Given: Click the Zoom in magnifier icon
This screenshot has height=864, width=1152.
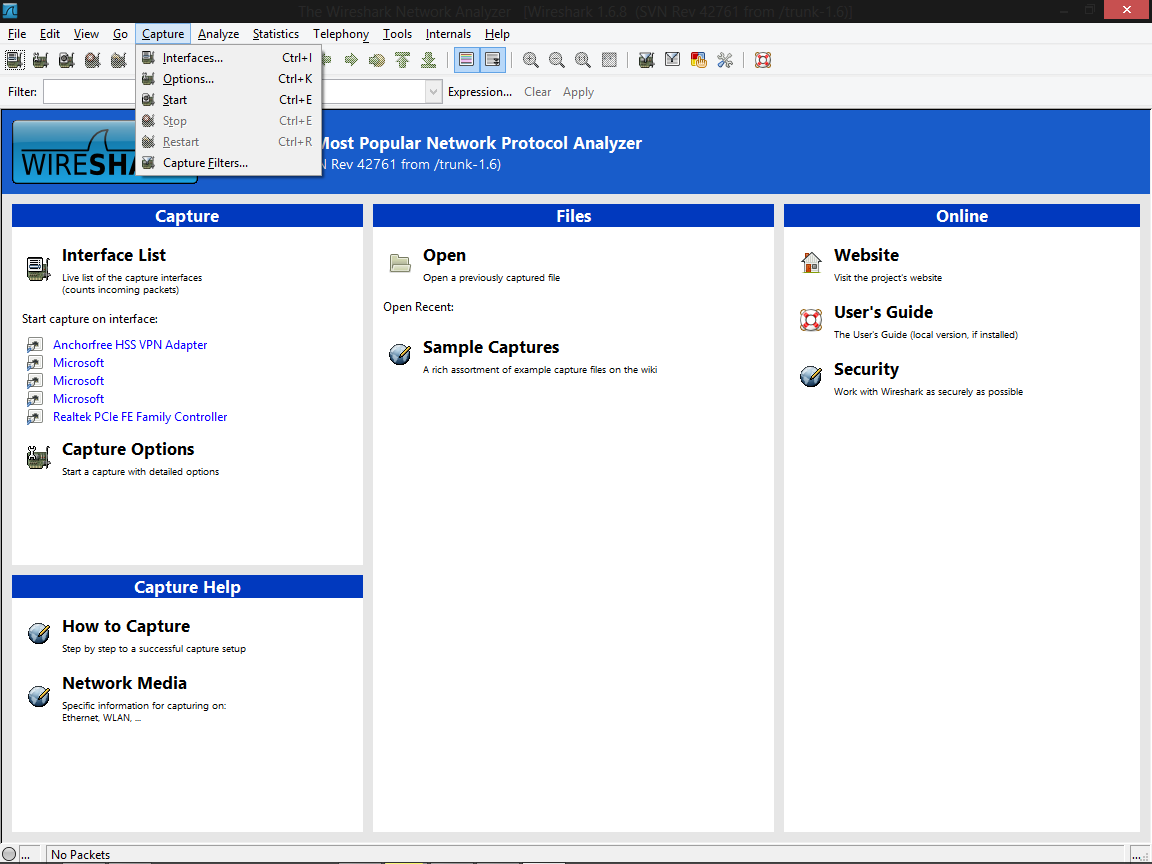Looking at the screenshot, I should pos(530,60).
